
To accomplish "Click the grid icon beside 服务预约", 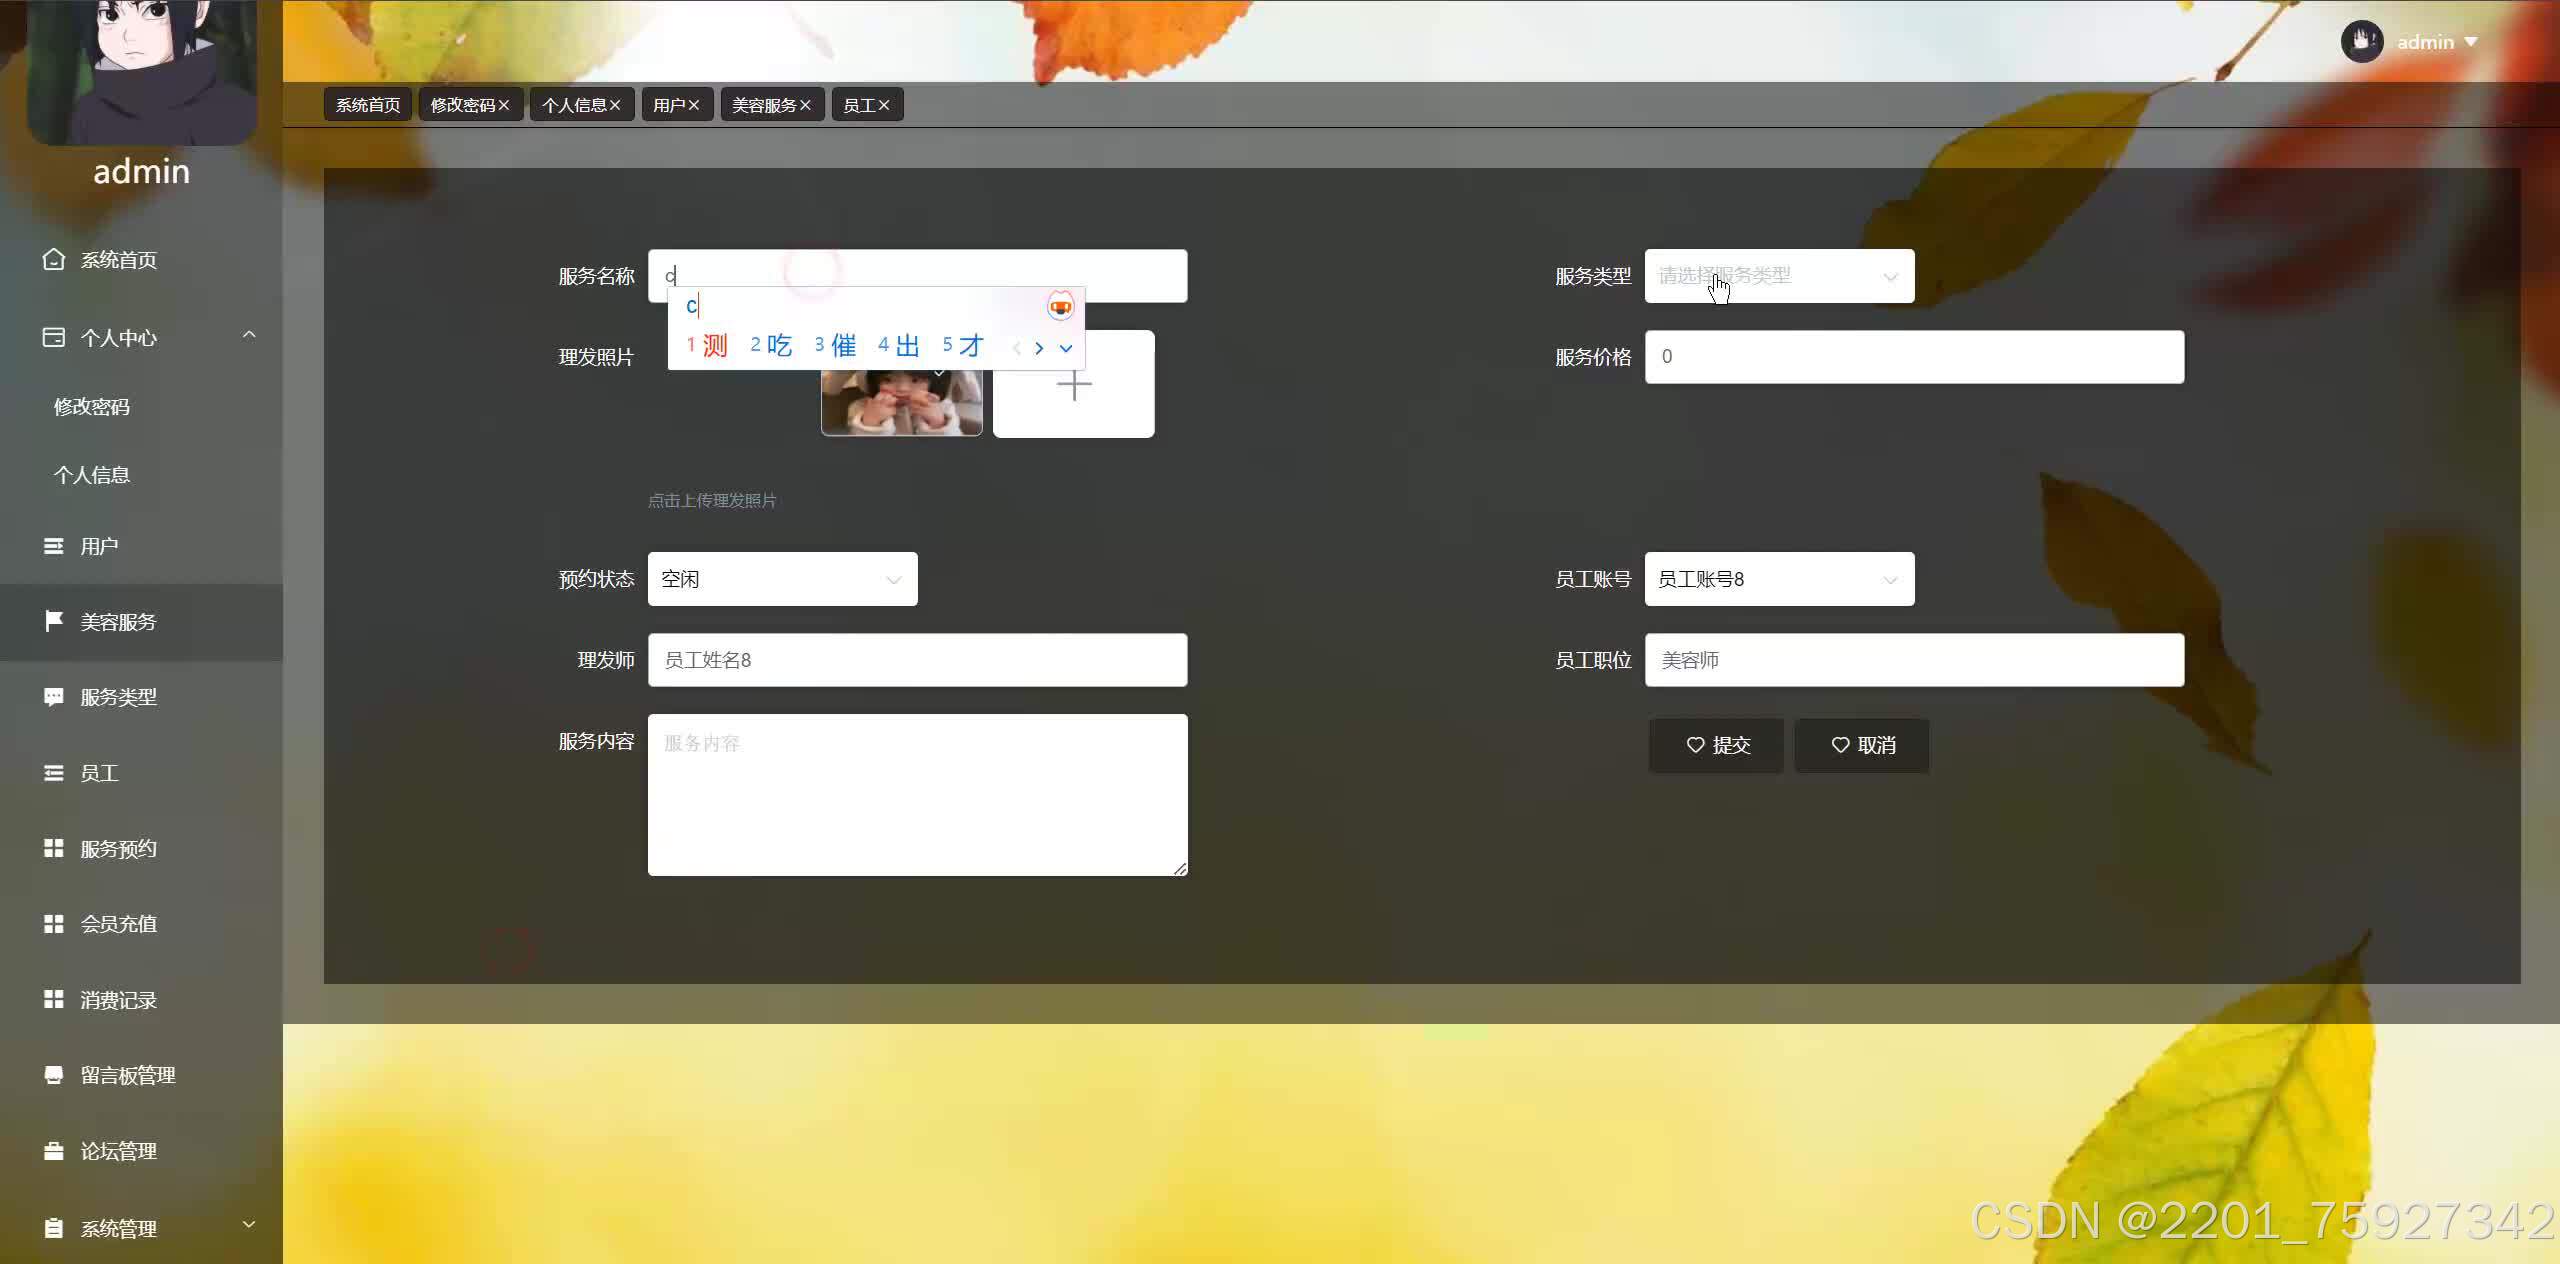I will [x=53, y=848].
